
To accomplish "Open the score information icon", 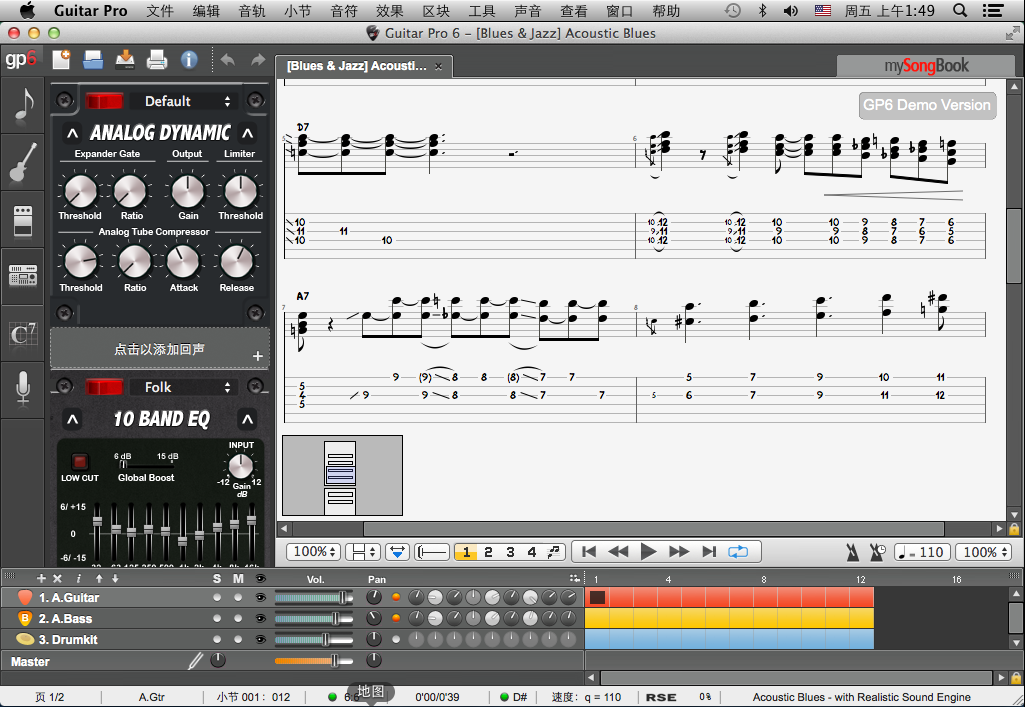I will (x=189, y=59).
